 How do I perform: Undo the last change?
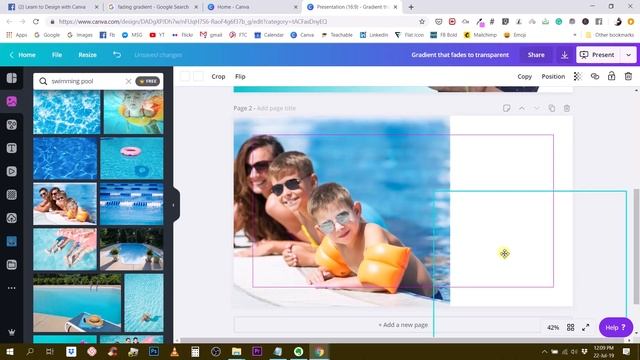[117, 55]
